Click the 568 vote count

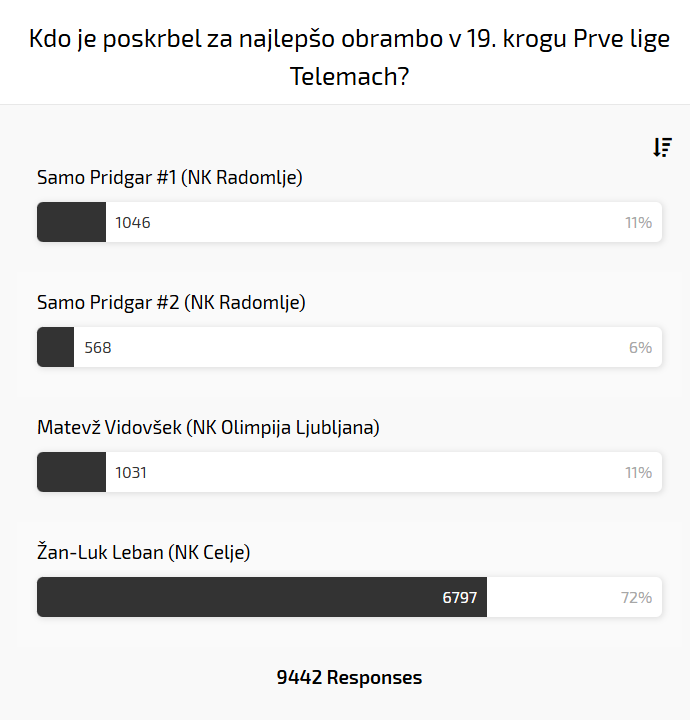tap(98, 347)
